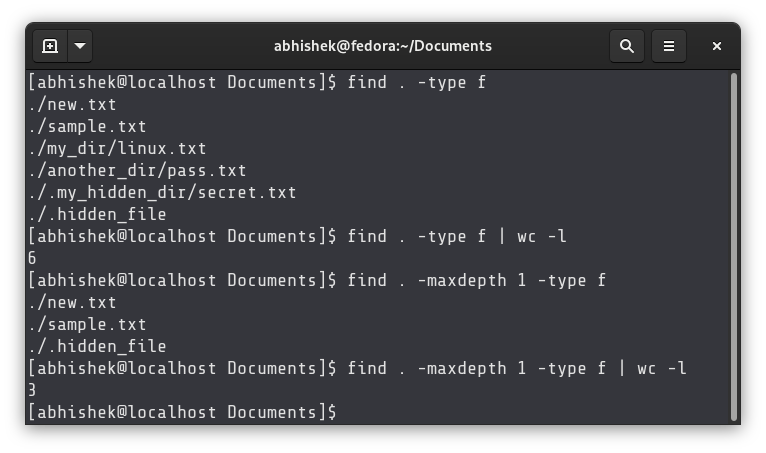Open the terminal search tool
766x453 pixels.
[627, 46]
